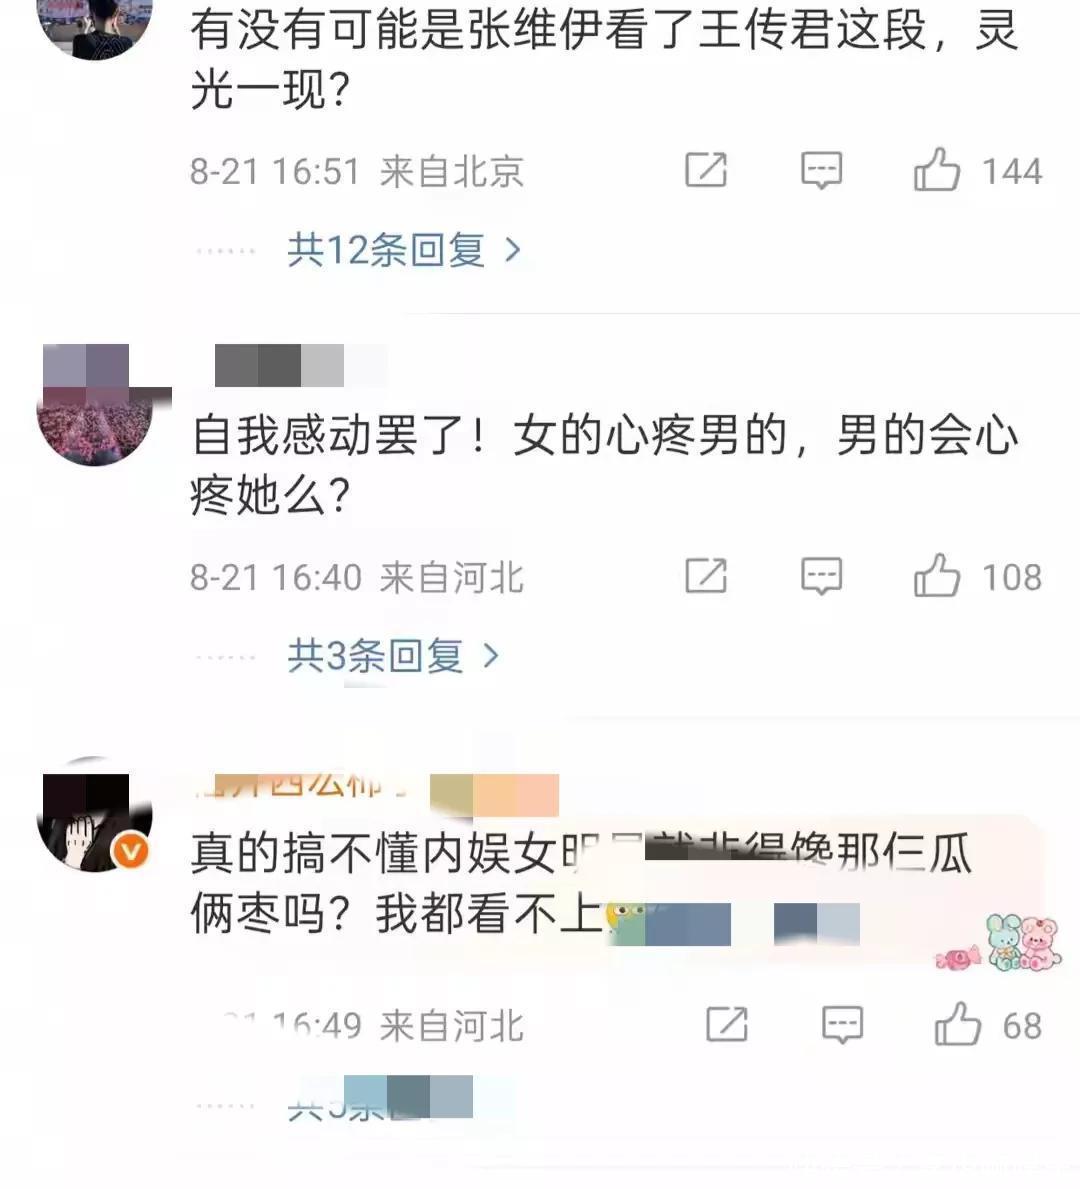
Task: Open the flower-field avatar profile
Action: click(x=95, y=406)
